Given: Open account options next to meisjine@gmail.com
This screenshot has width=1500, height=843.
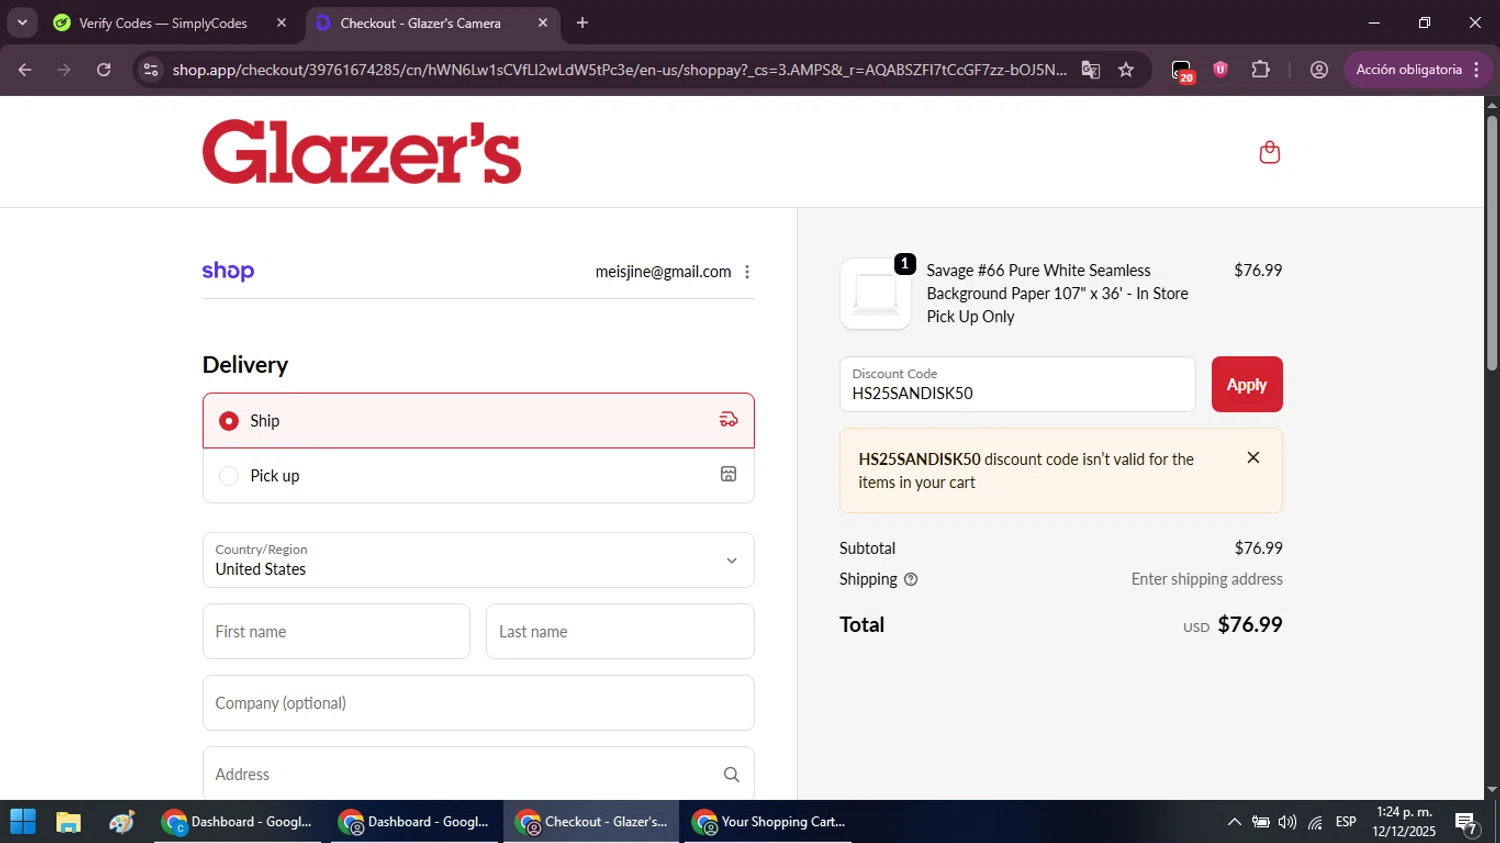Looking at the screenshot, I should 747,272.
